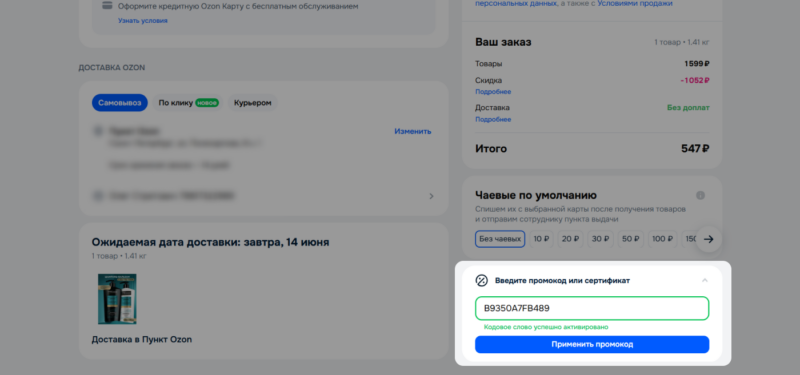Open recipient details chevron arrow
Screen dimensions: 800x375
click(431, 196)
